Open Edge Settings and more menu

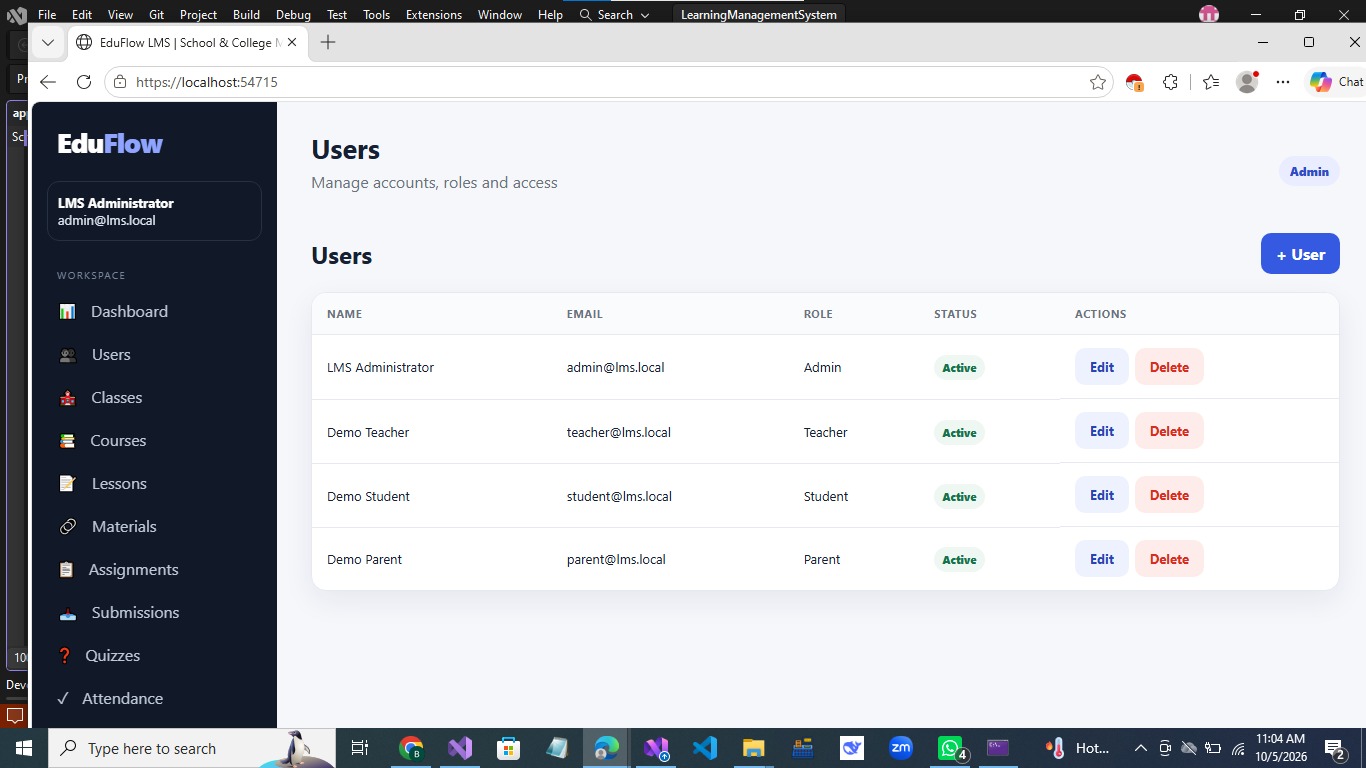[1283, 82]
